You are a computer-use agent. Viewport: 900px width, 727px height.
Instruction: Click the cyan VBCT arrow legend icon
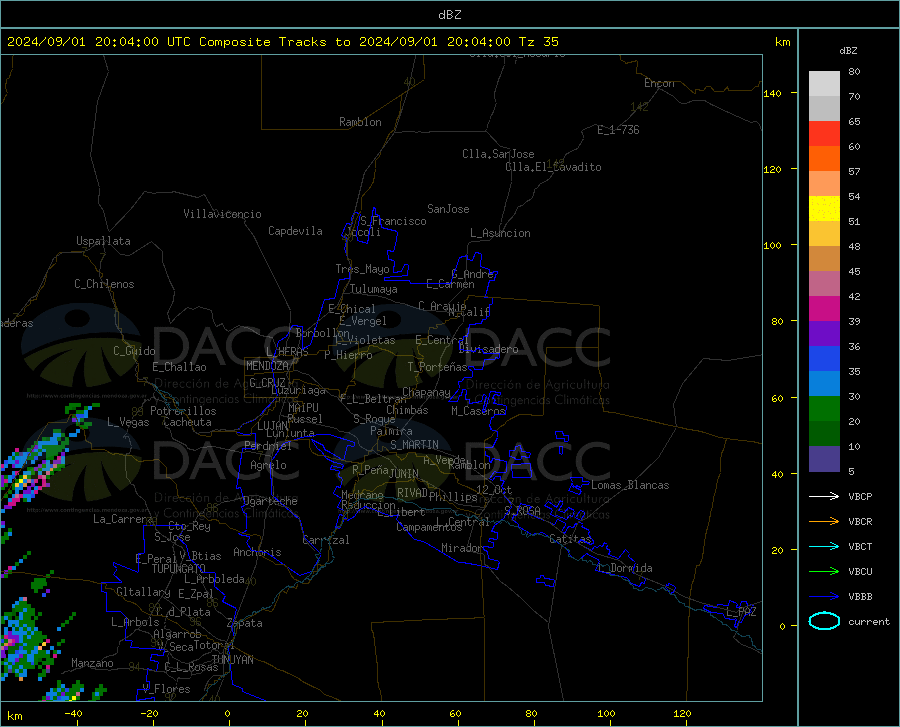tap(824, 546)
